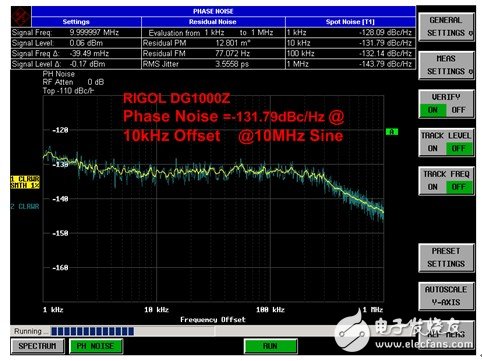Click AUTOSCALE Y-AXIS softkey

click(446, 296)
